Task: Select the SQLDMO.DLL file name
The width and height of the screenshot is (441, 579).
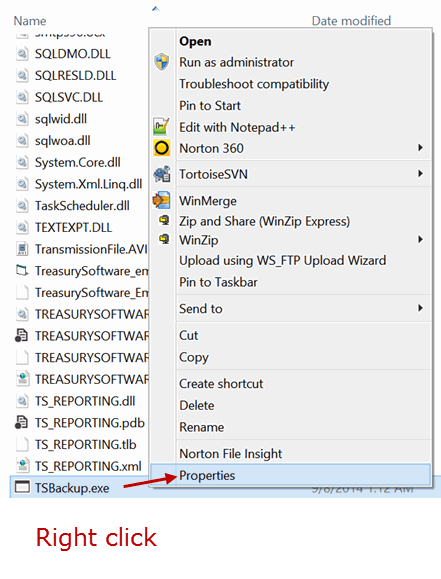Action: 72,54
